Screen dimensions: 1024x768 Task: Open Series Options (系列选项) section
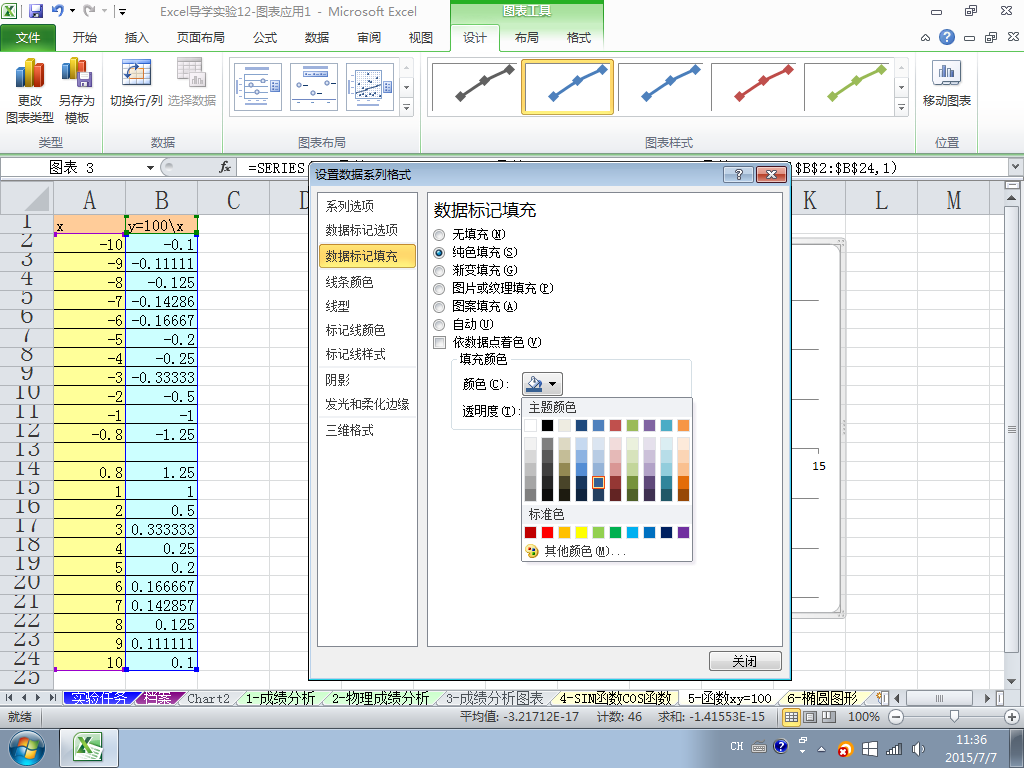[x=349, y=206]
